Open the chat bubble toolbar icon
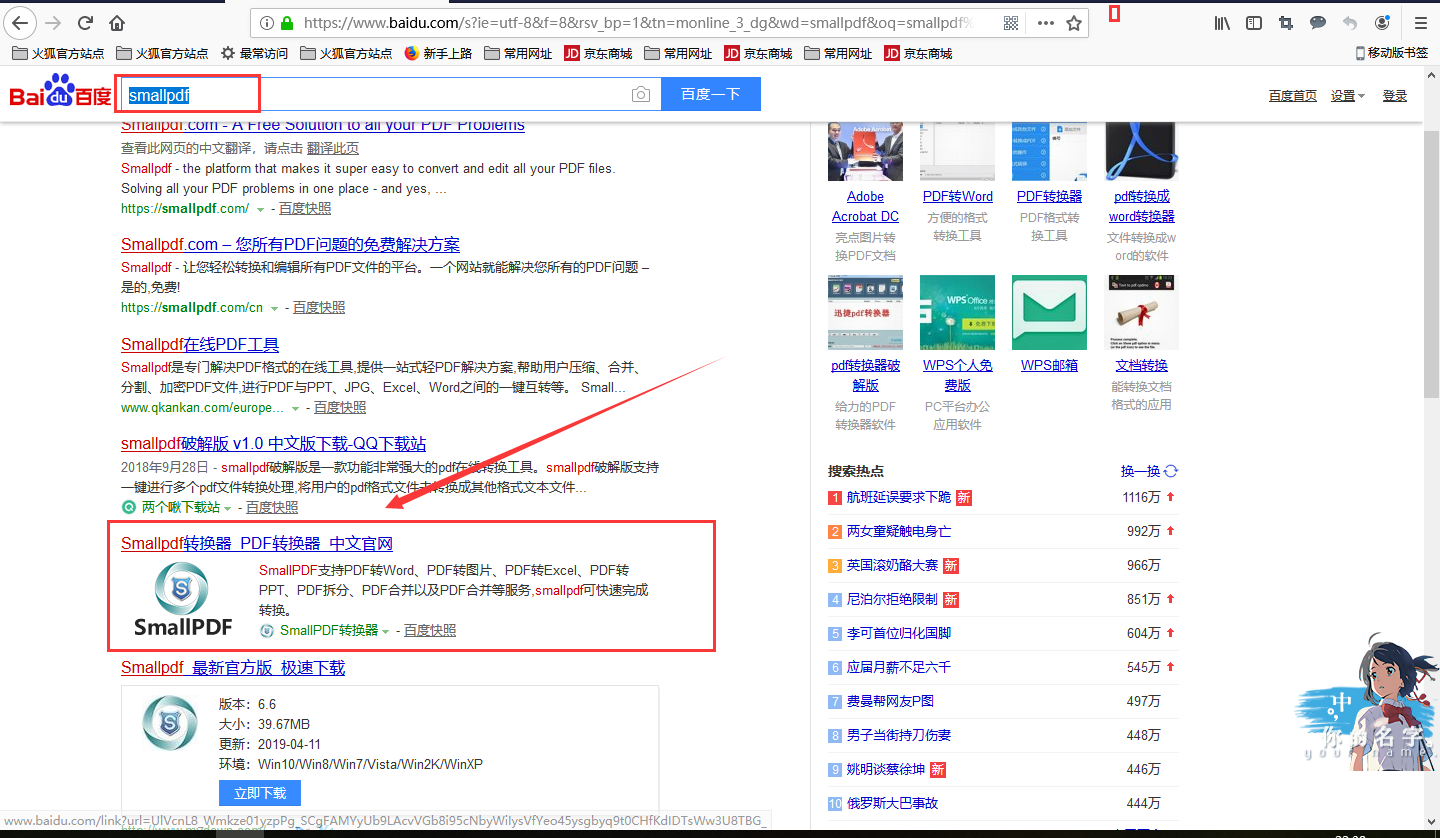The width and height of the screenshot is (1440, 838). coord(1318,22)
